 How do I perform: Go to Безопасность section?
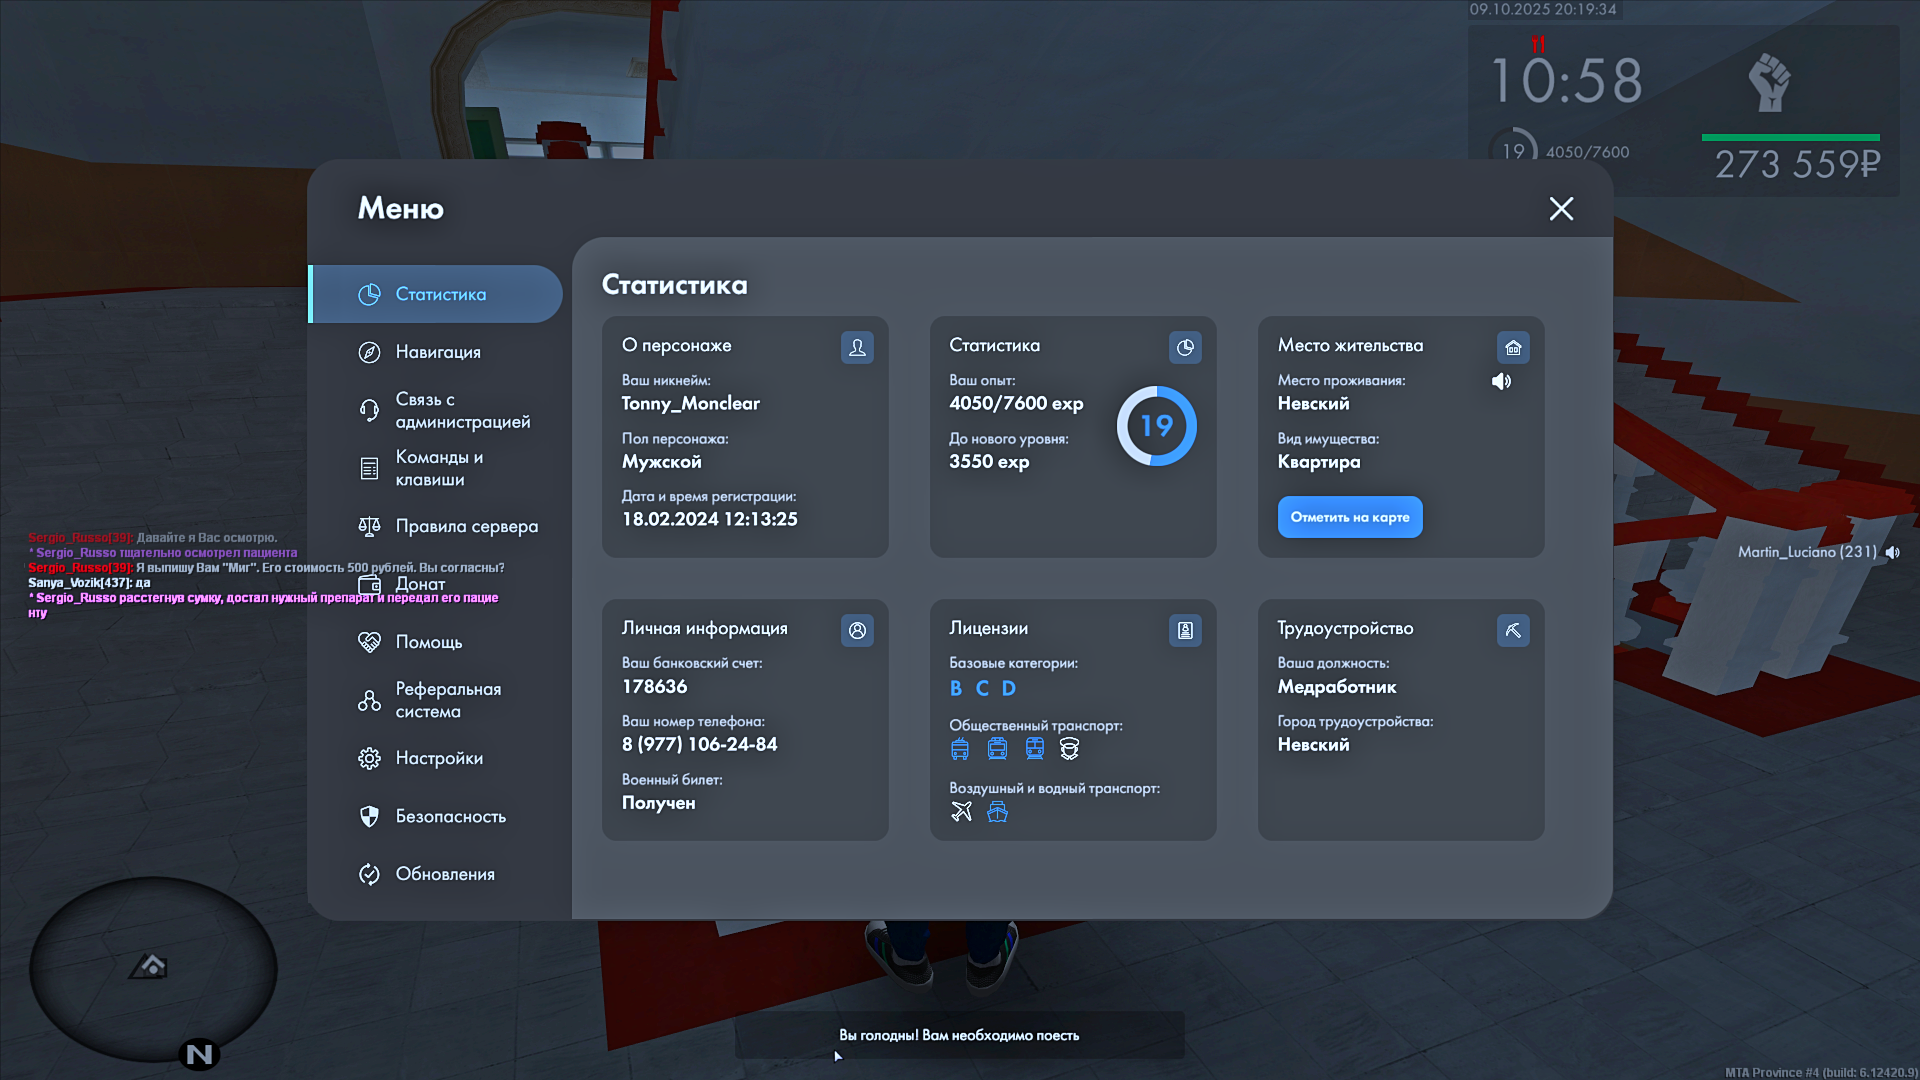point(450,816)
